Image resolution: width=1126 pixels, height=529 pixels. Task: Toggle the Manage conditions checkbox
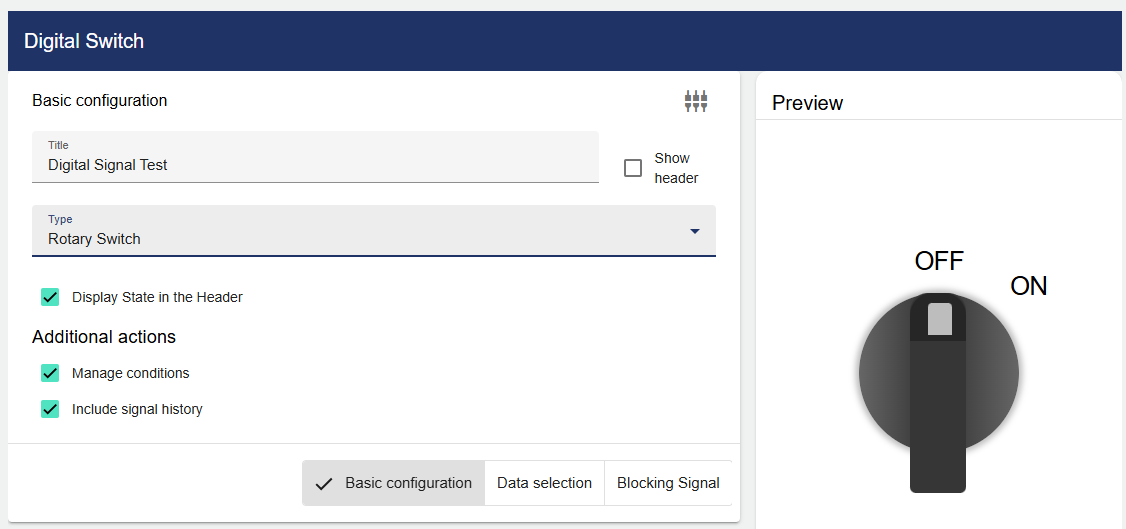point(50,373)
